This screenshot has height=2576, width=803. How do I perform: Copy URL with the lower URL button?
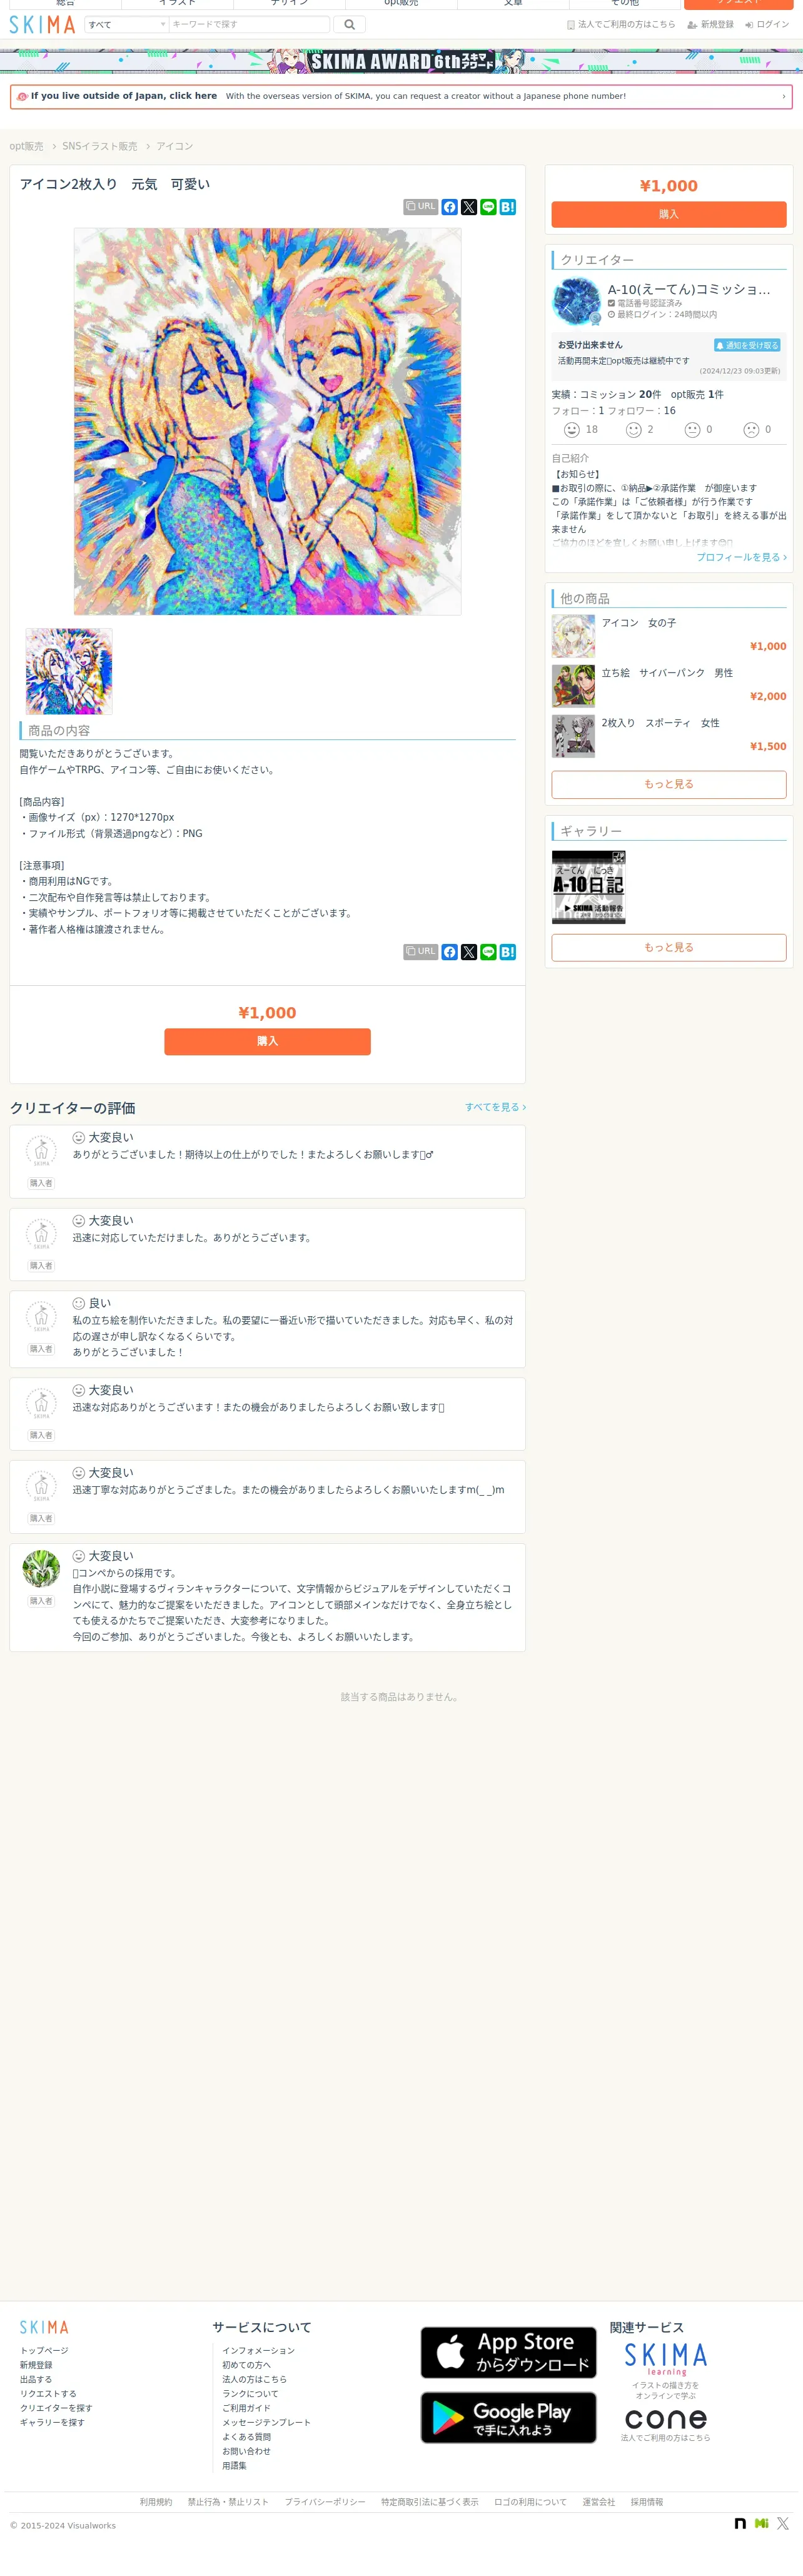click(x=420, y=952)
